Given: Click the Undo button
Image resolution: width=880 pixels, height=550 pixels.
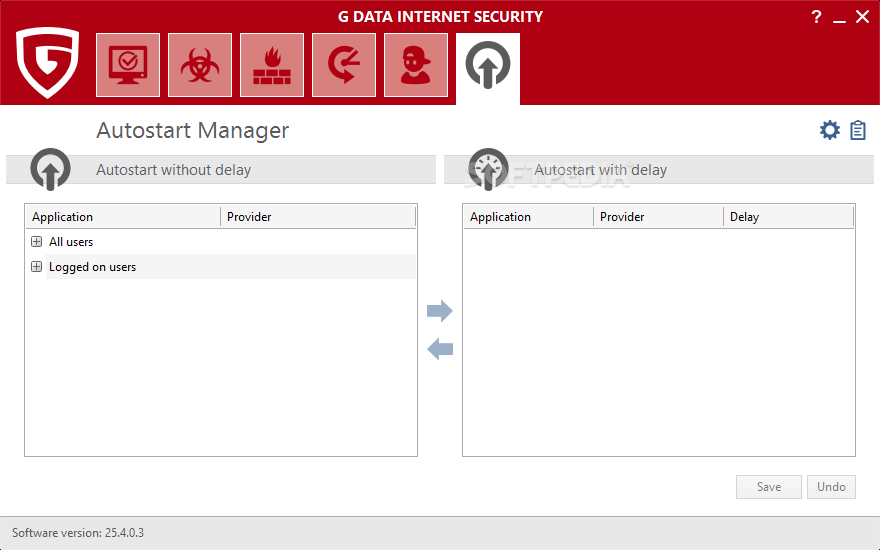Looking at the screenshot, I should pos(831,487).
